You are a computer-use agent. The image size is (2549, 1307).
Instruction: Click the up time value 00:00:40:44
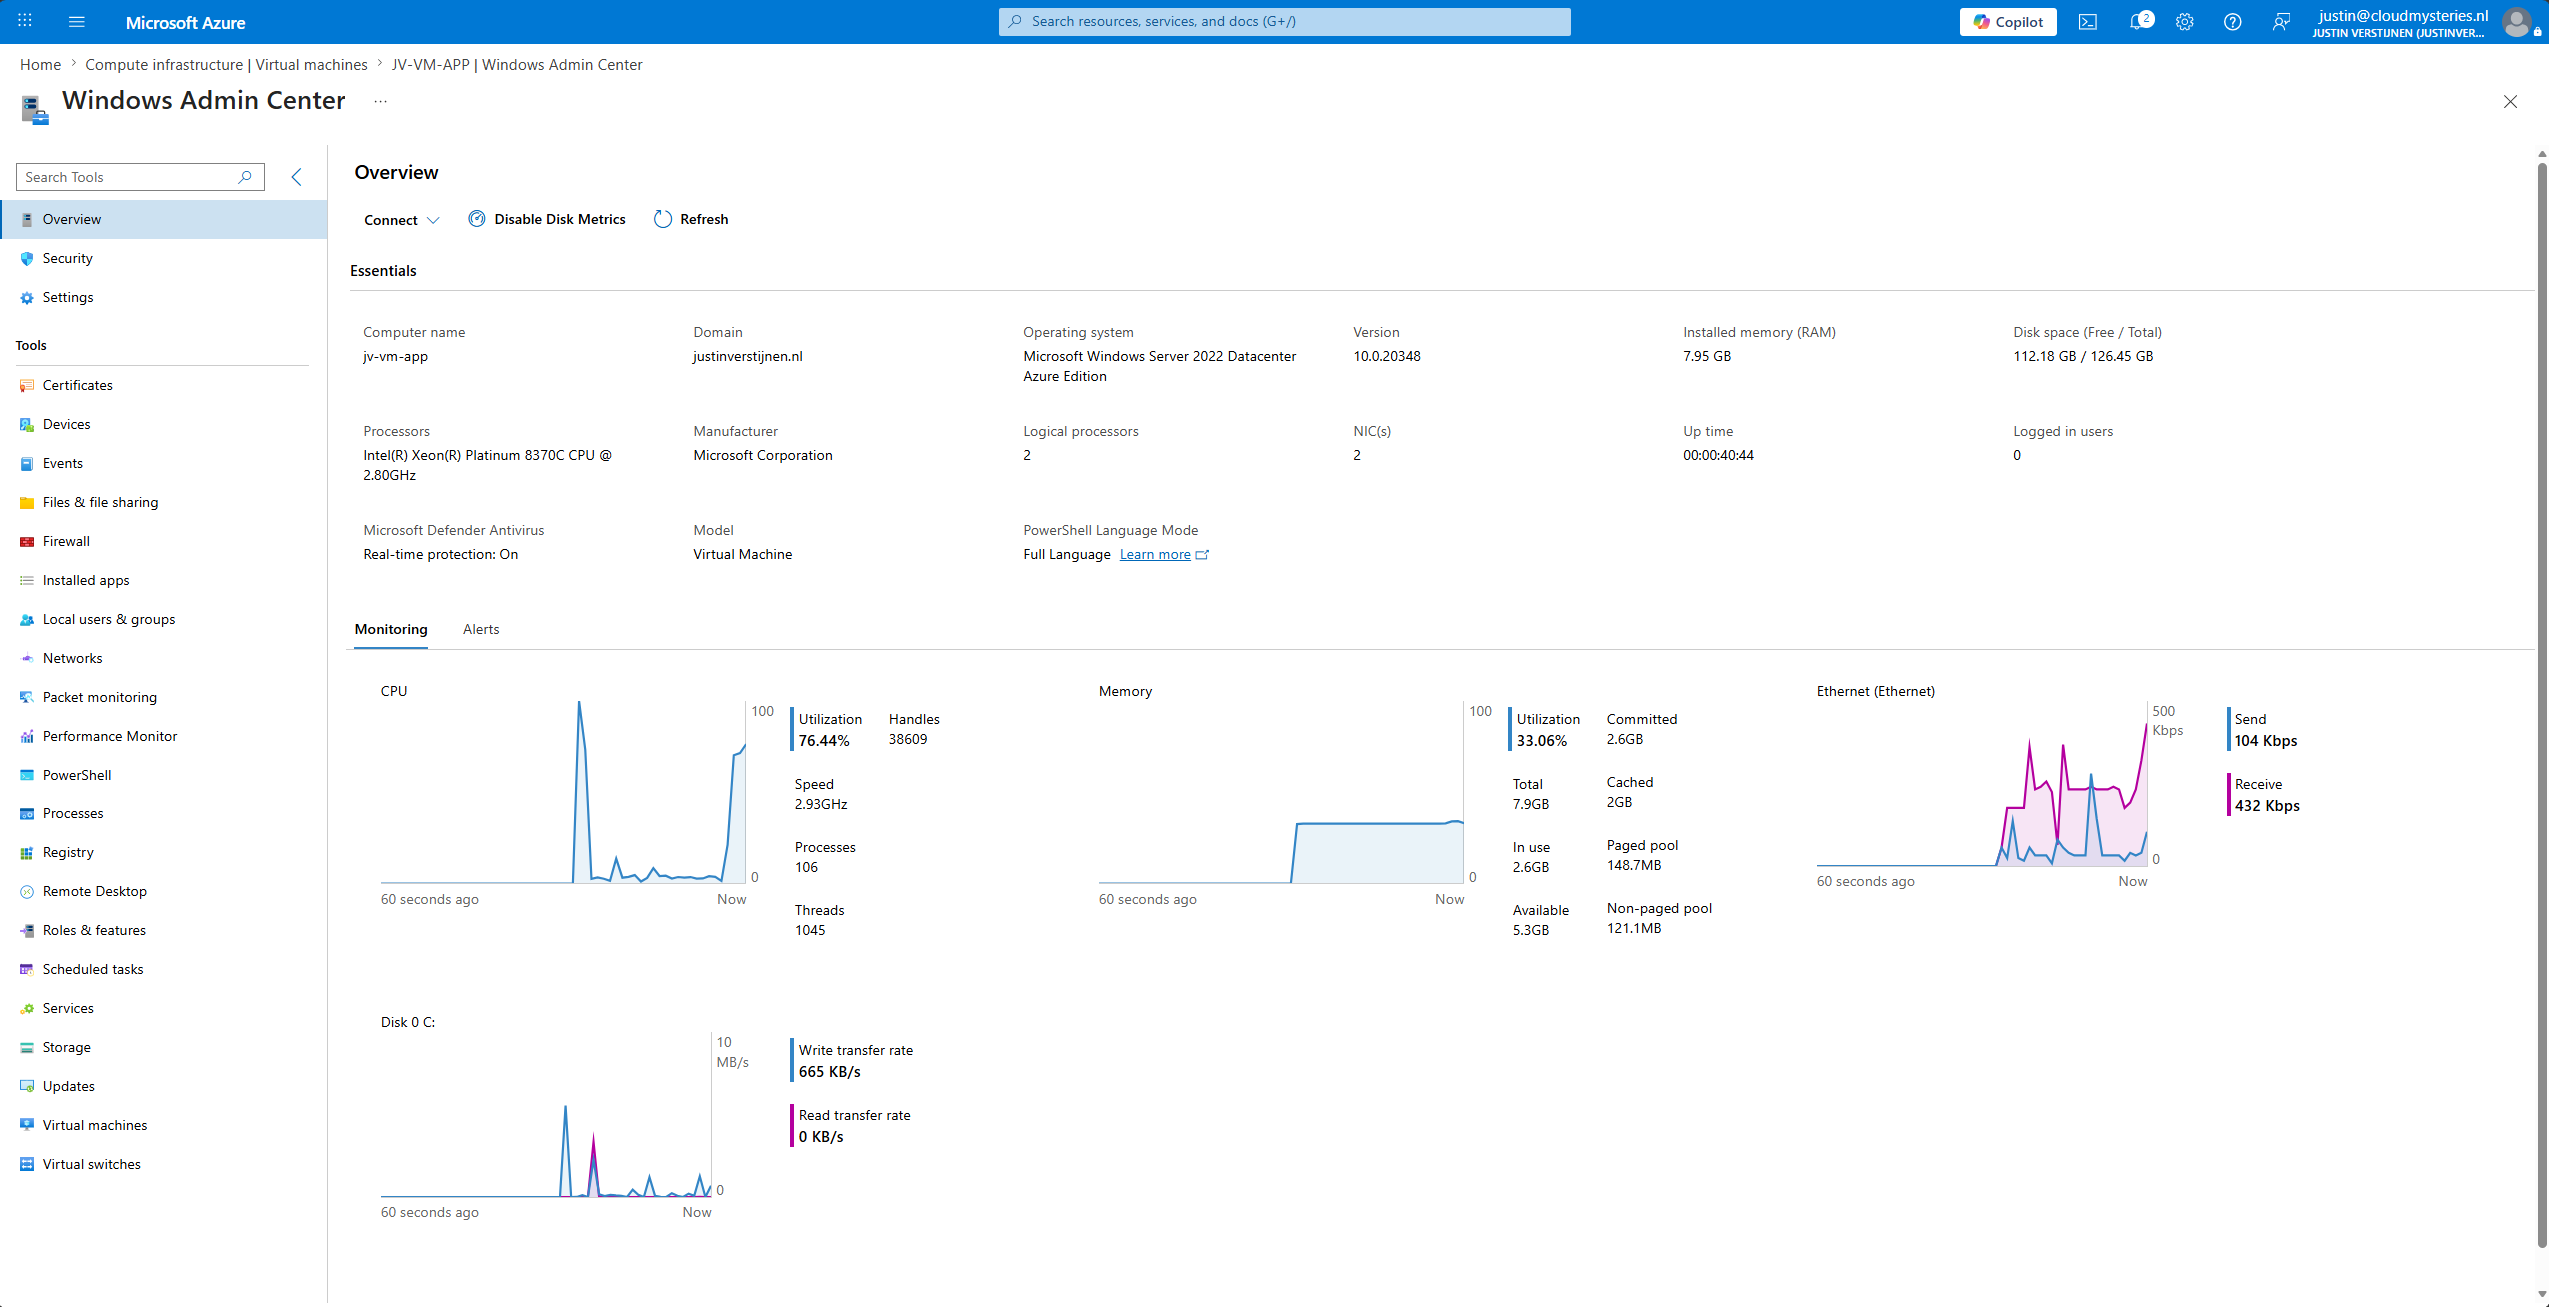click(1718, 455)
